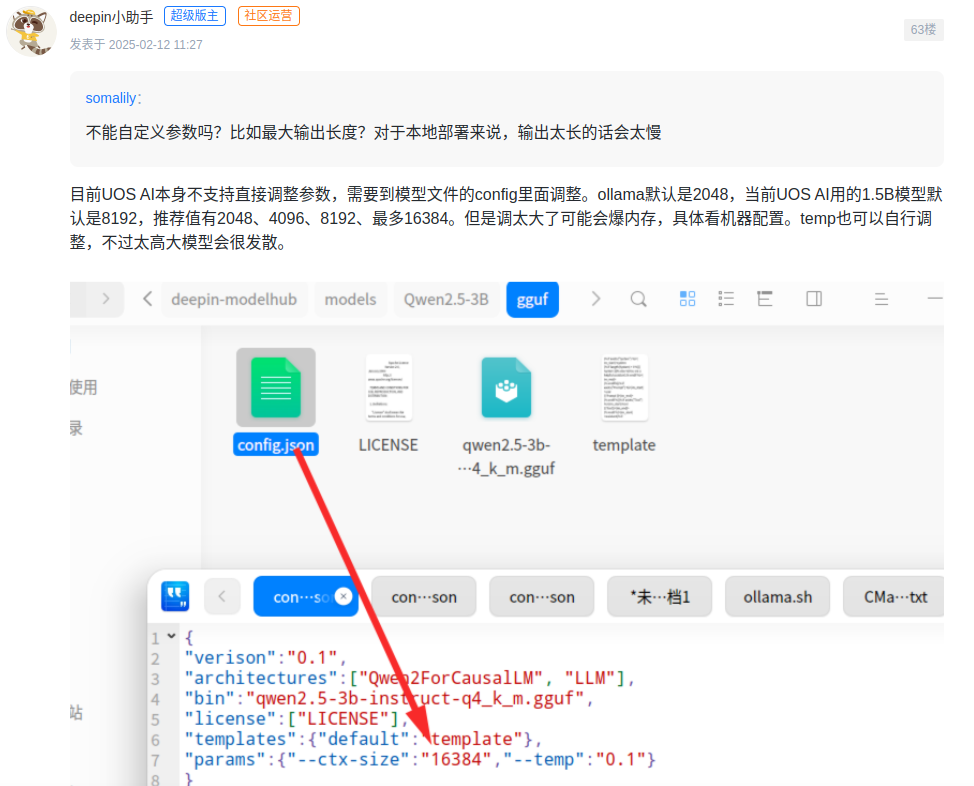This screenshot has width=974, height=786.
Task: Open the deepin小助手 raccoon avatar
Action: (31, 30)
